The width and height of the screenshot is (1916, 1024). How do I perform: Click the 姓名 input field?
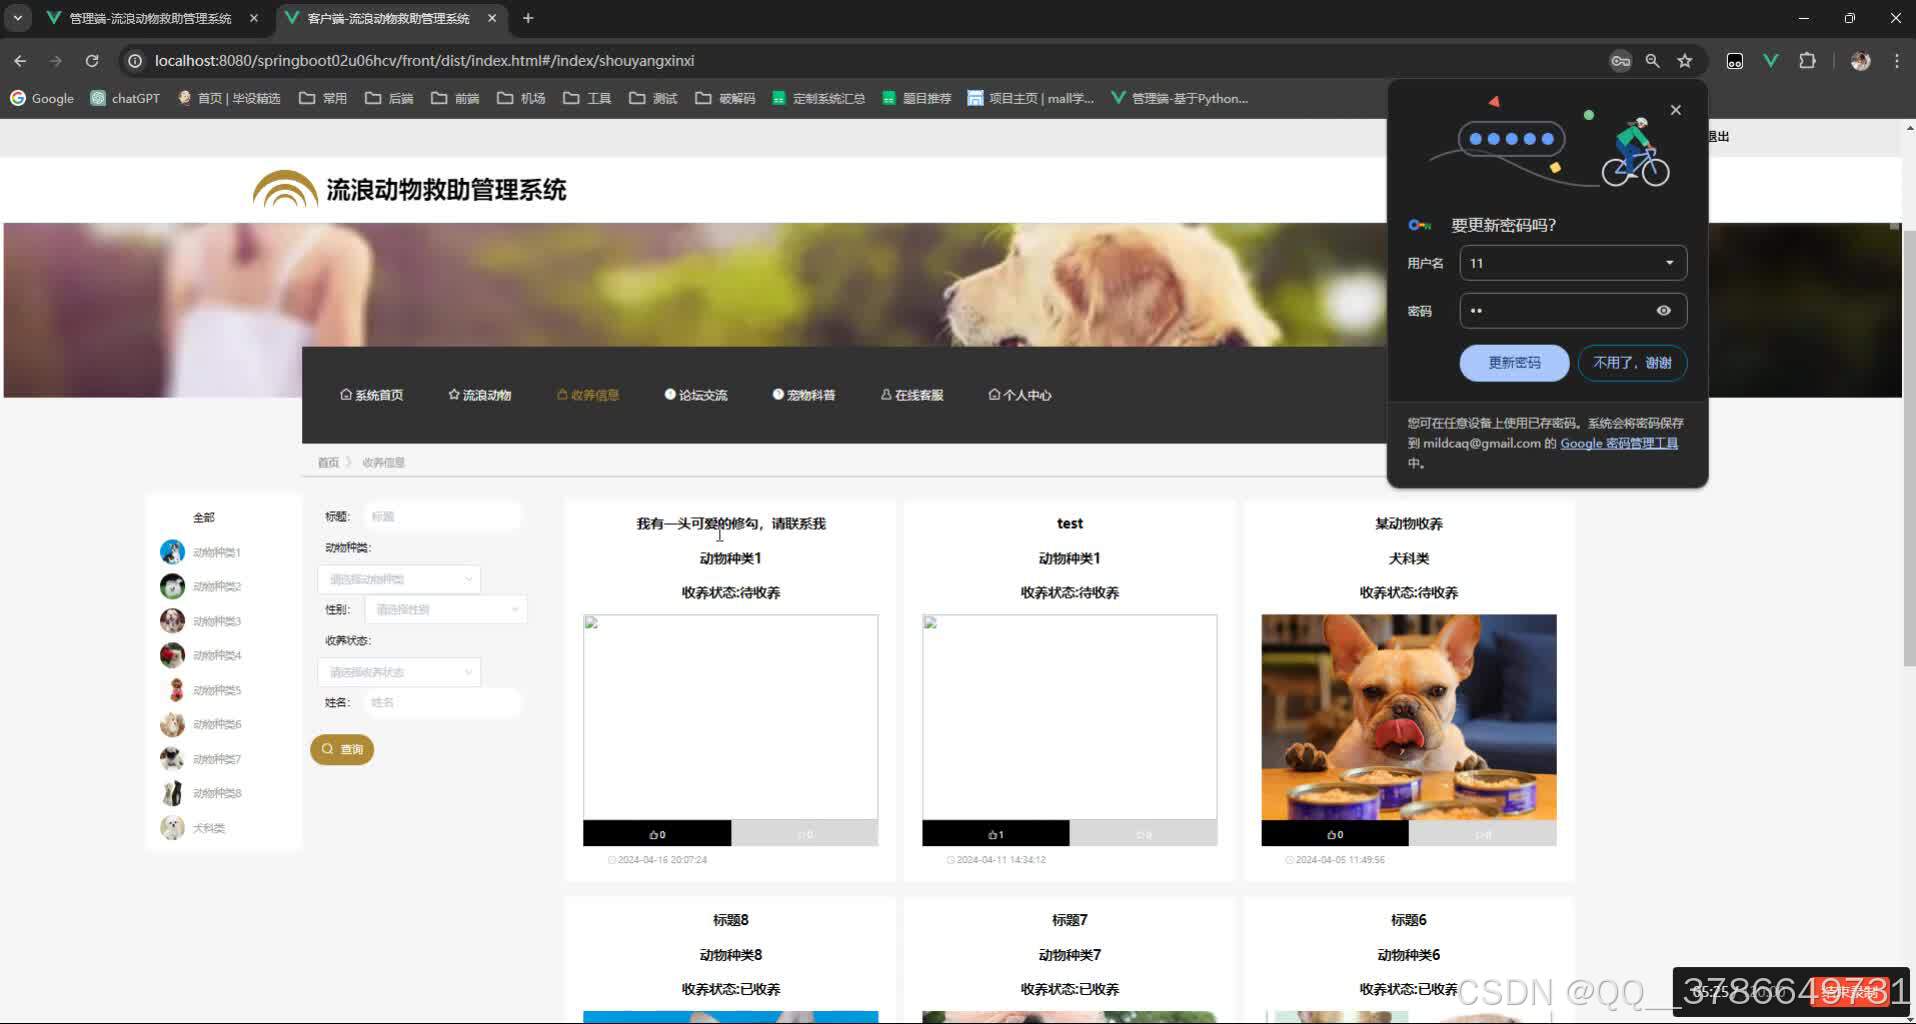pos(443,703)
